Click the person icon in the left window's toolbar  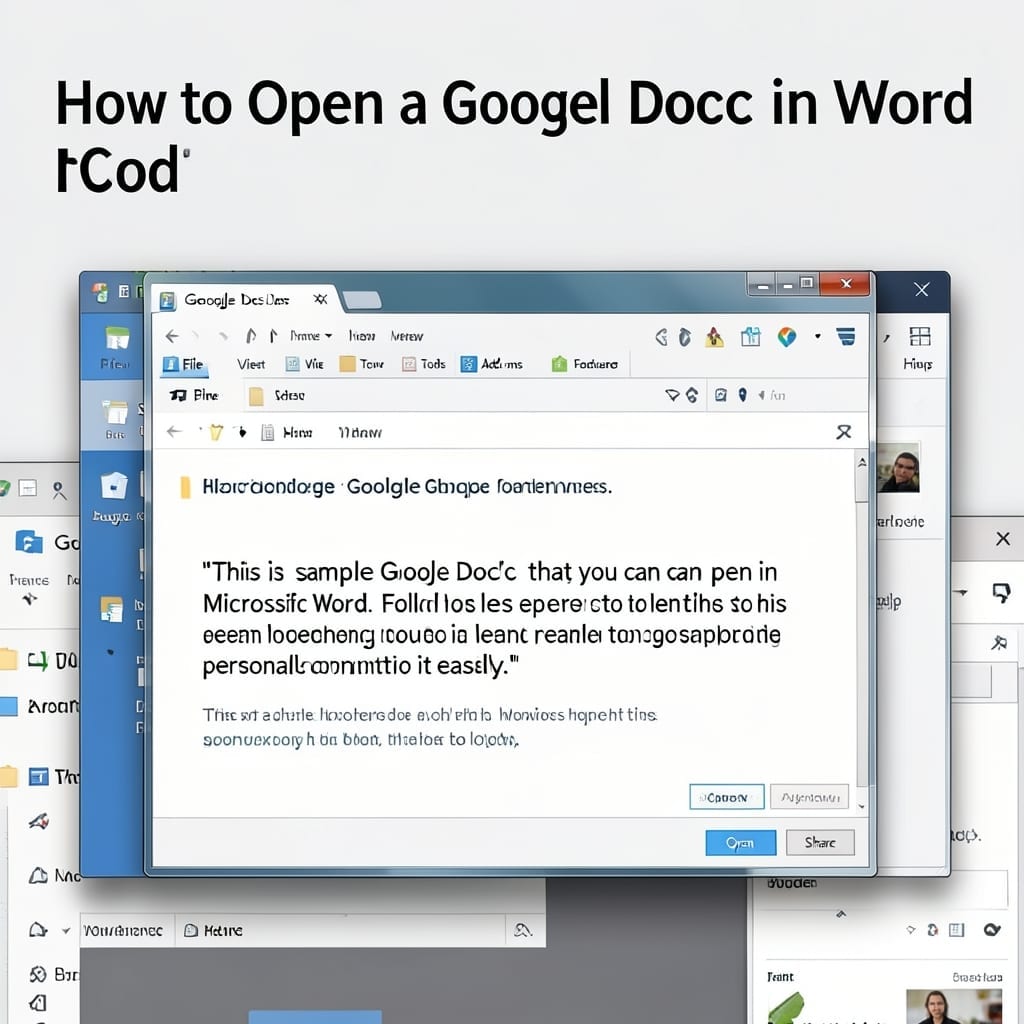pyautogui.click(x=59, y=490)
